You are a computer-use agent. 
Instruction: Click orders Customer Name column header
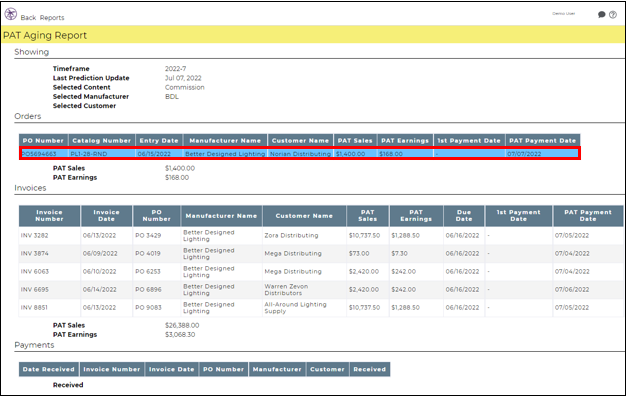pyautogui.click(x=300, y=140)
